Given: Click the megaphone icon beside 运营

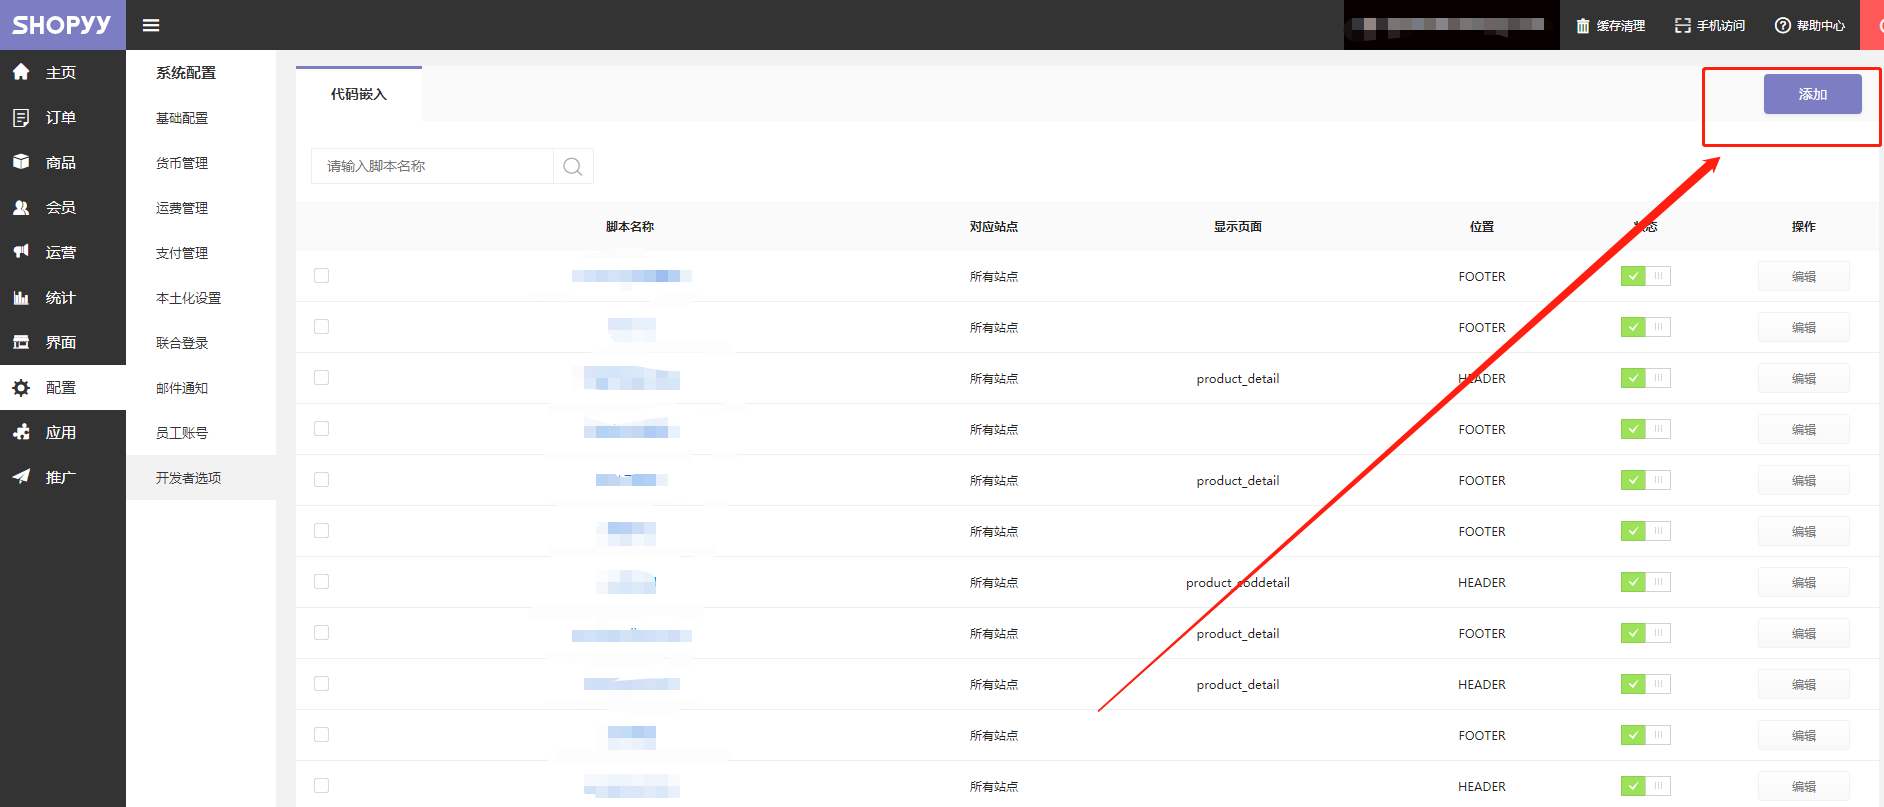Looking at the screenshot, I should pos(21,252).
